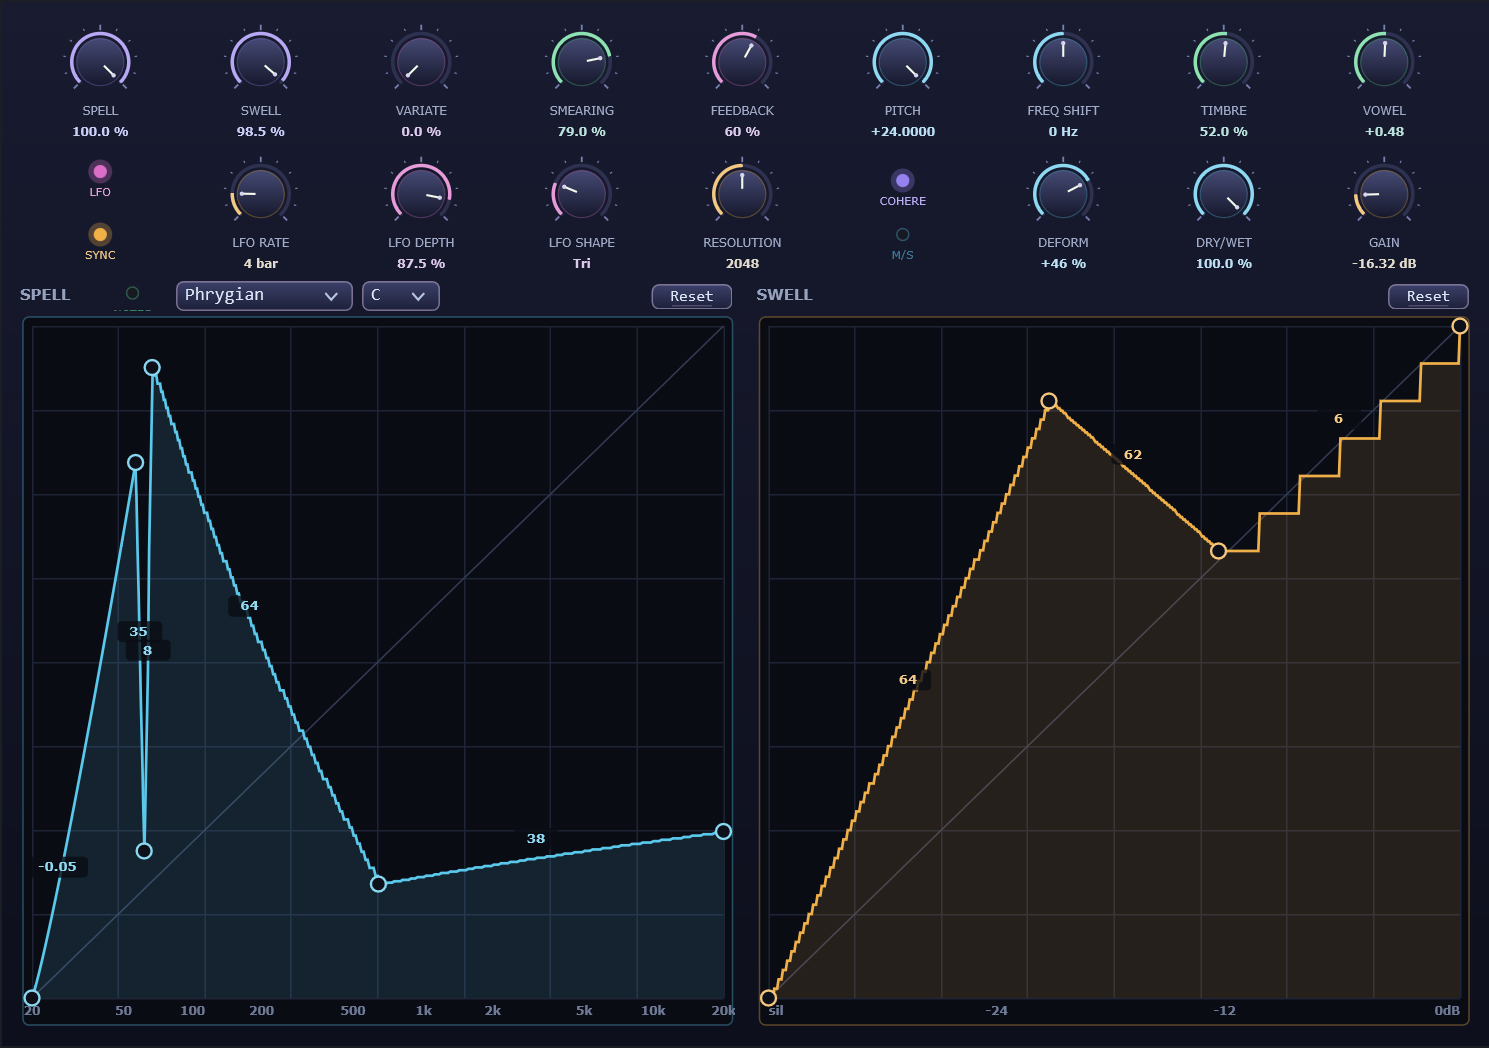Viewport: 1489px width, 1048px height.
Task: Click the LFO DEPTH knob
Action: tap(421, 193)
